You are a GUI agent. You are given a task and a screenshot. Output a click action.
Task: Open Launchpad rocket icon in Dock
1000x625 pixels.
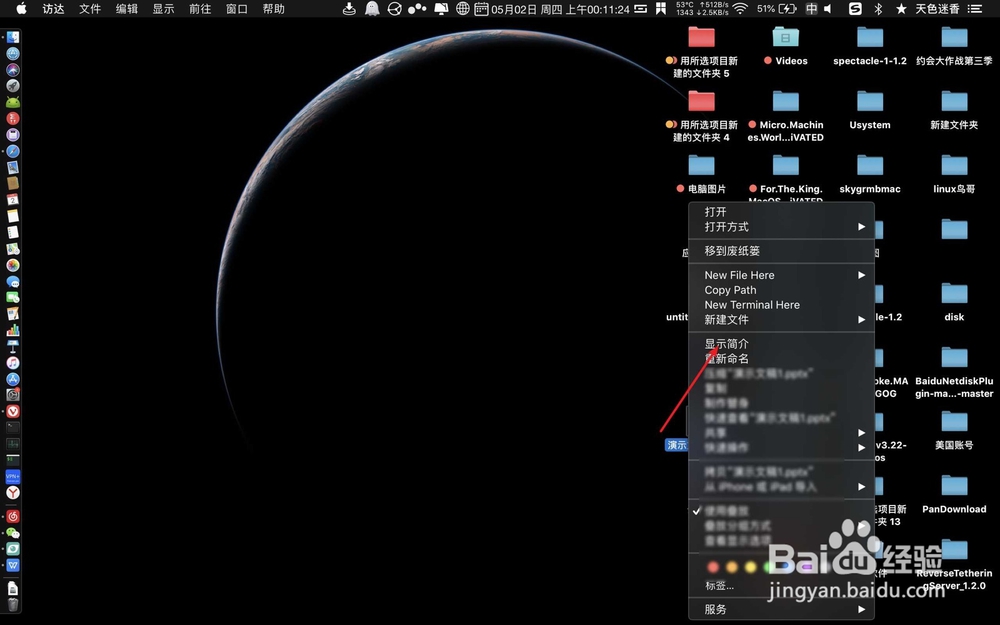(x=13, y=85)
